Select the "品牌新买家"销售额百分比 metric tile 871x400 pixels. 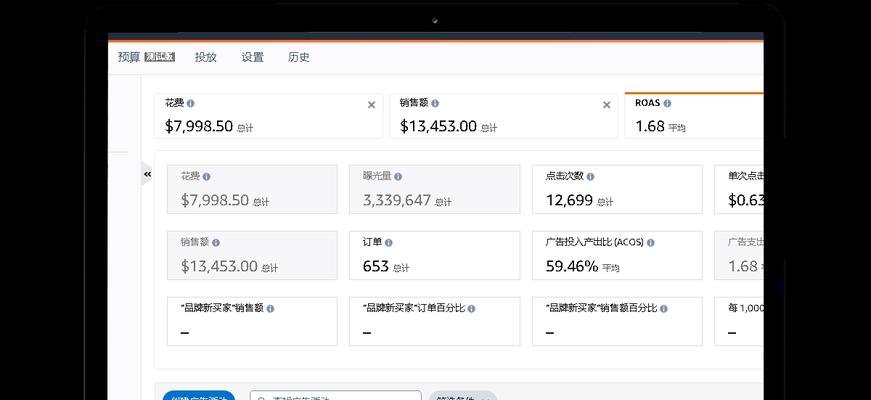[x=617, y=322]
